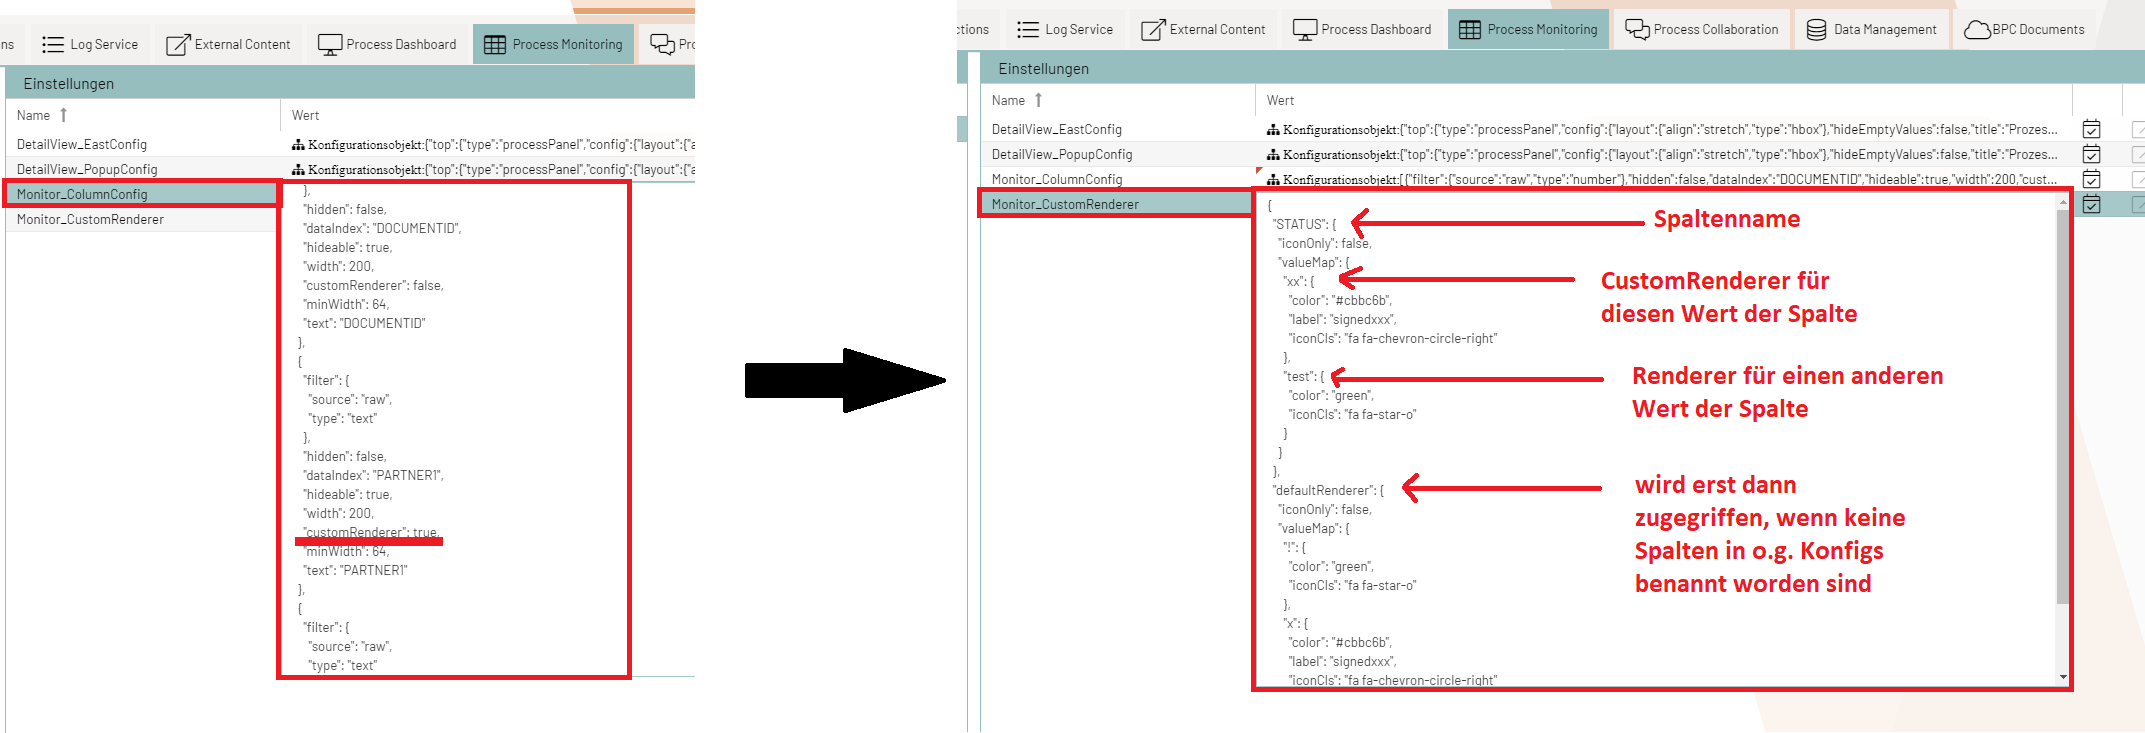Click calendar-check icon in DetailView_PopupConfig row
The height and width of the screenshot is (733, 2145).
2091,154
